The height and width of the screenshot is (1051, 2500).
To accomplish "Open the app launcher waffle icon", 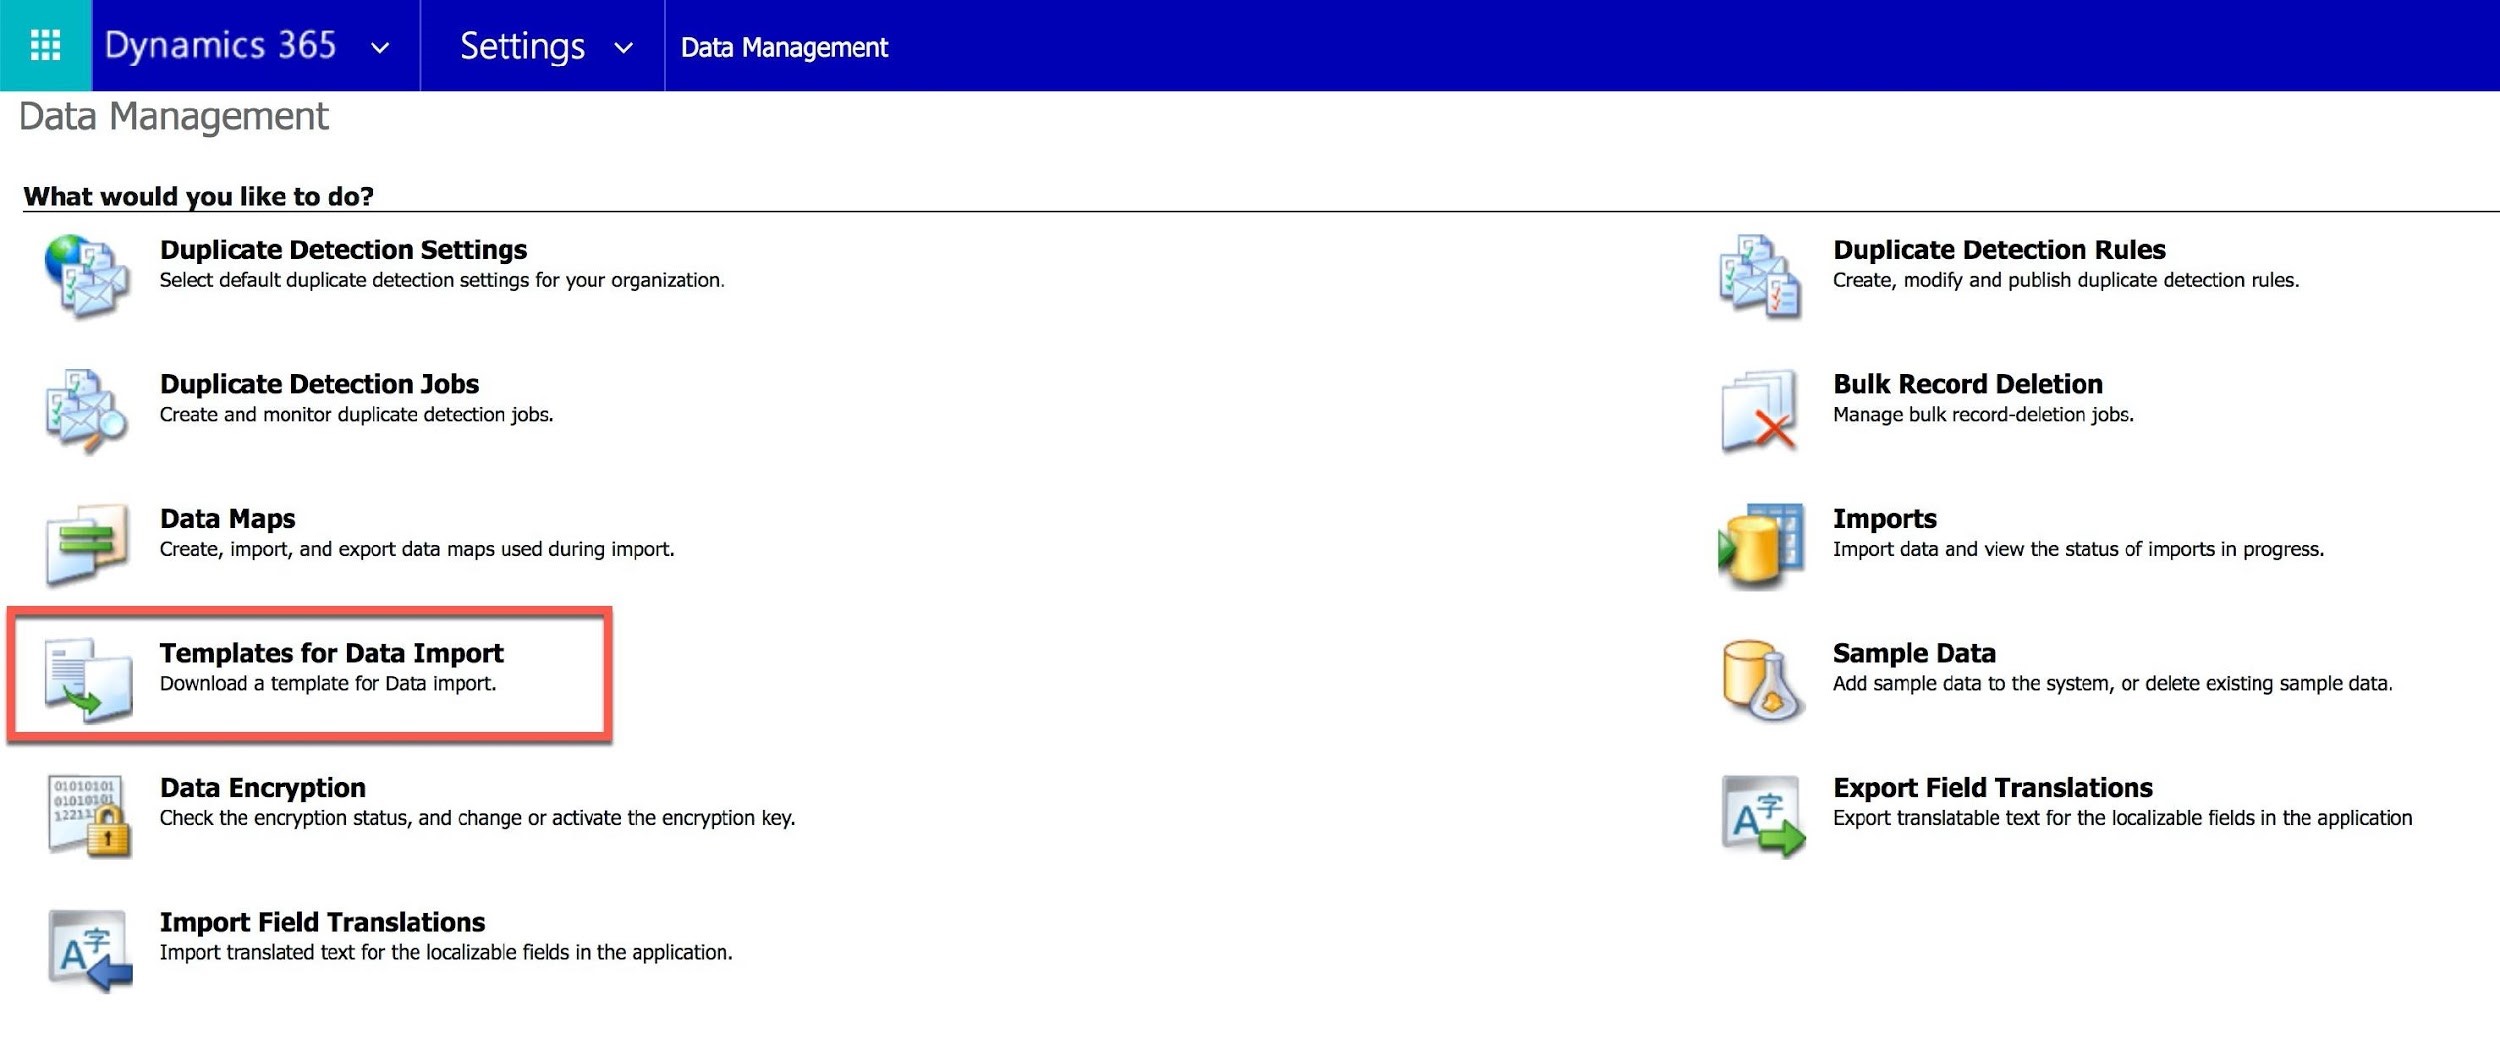I will click(x=45, y=45).
